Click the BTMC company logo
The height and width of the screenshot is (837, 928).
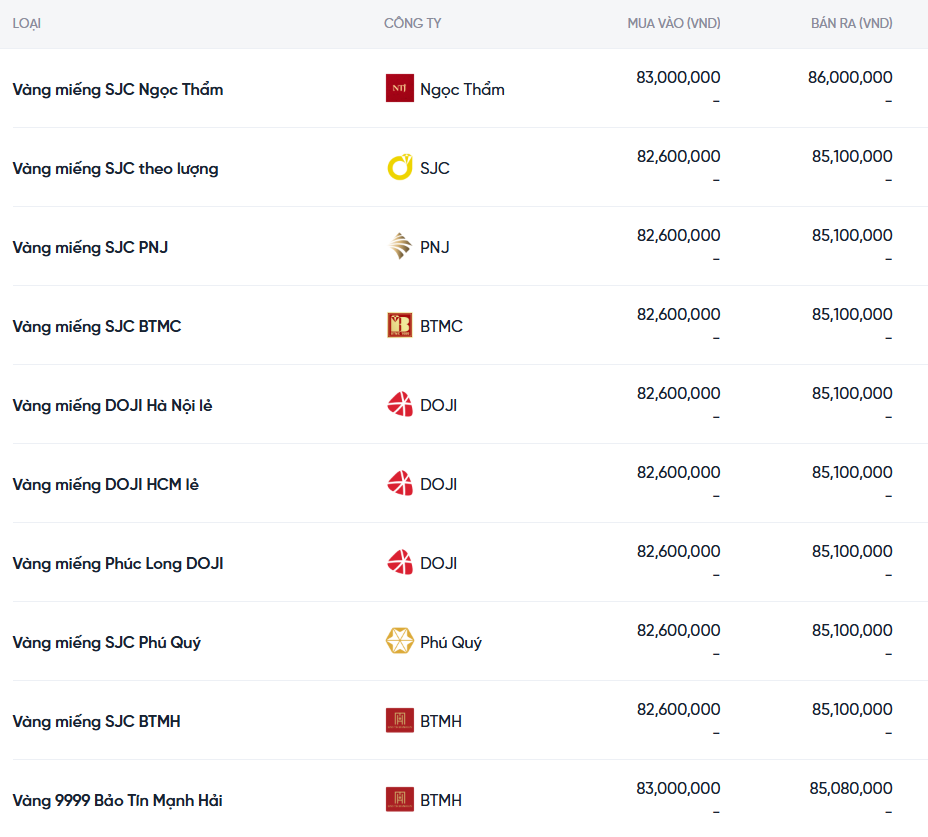(x=399, y=326)
